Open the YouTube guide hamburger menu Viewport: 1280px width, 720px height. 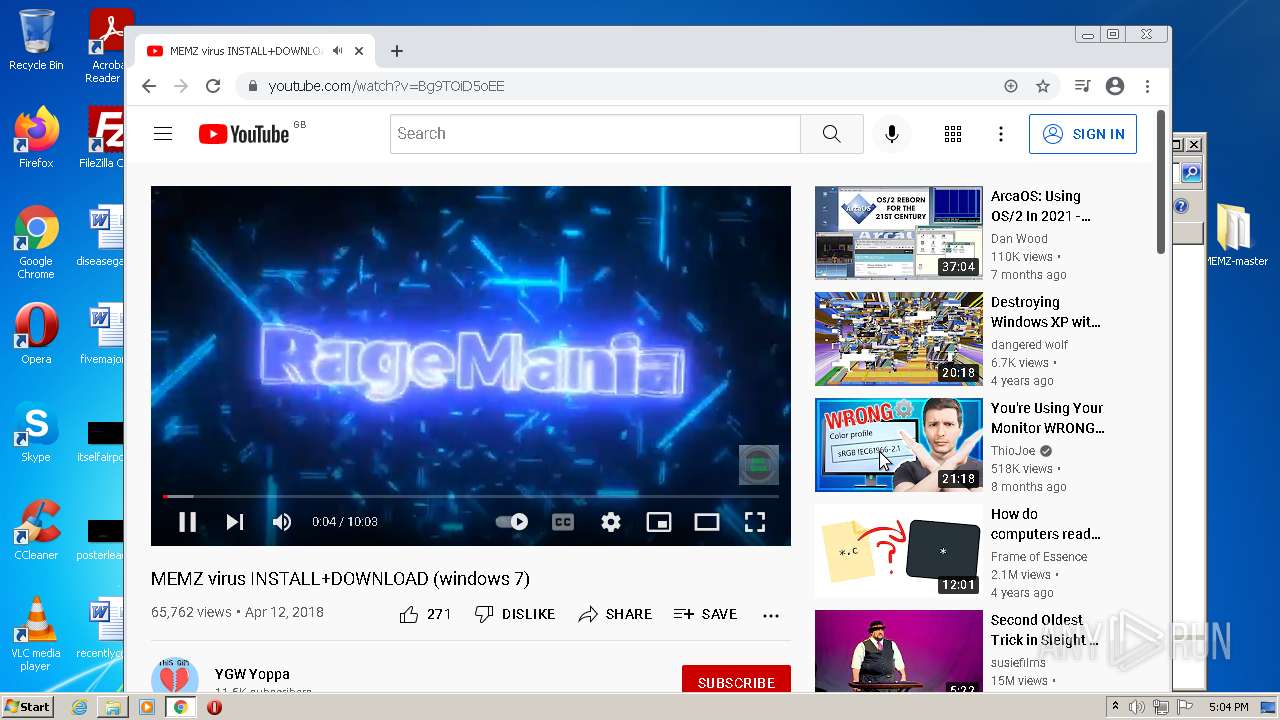pyautogui.click(x=163, y=134)
